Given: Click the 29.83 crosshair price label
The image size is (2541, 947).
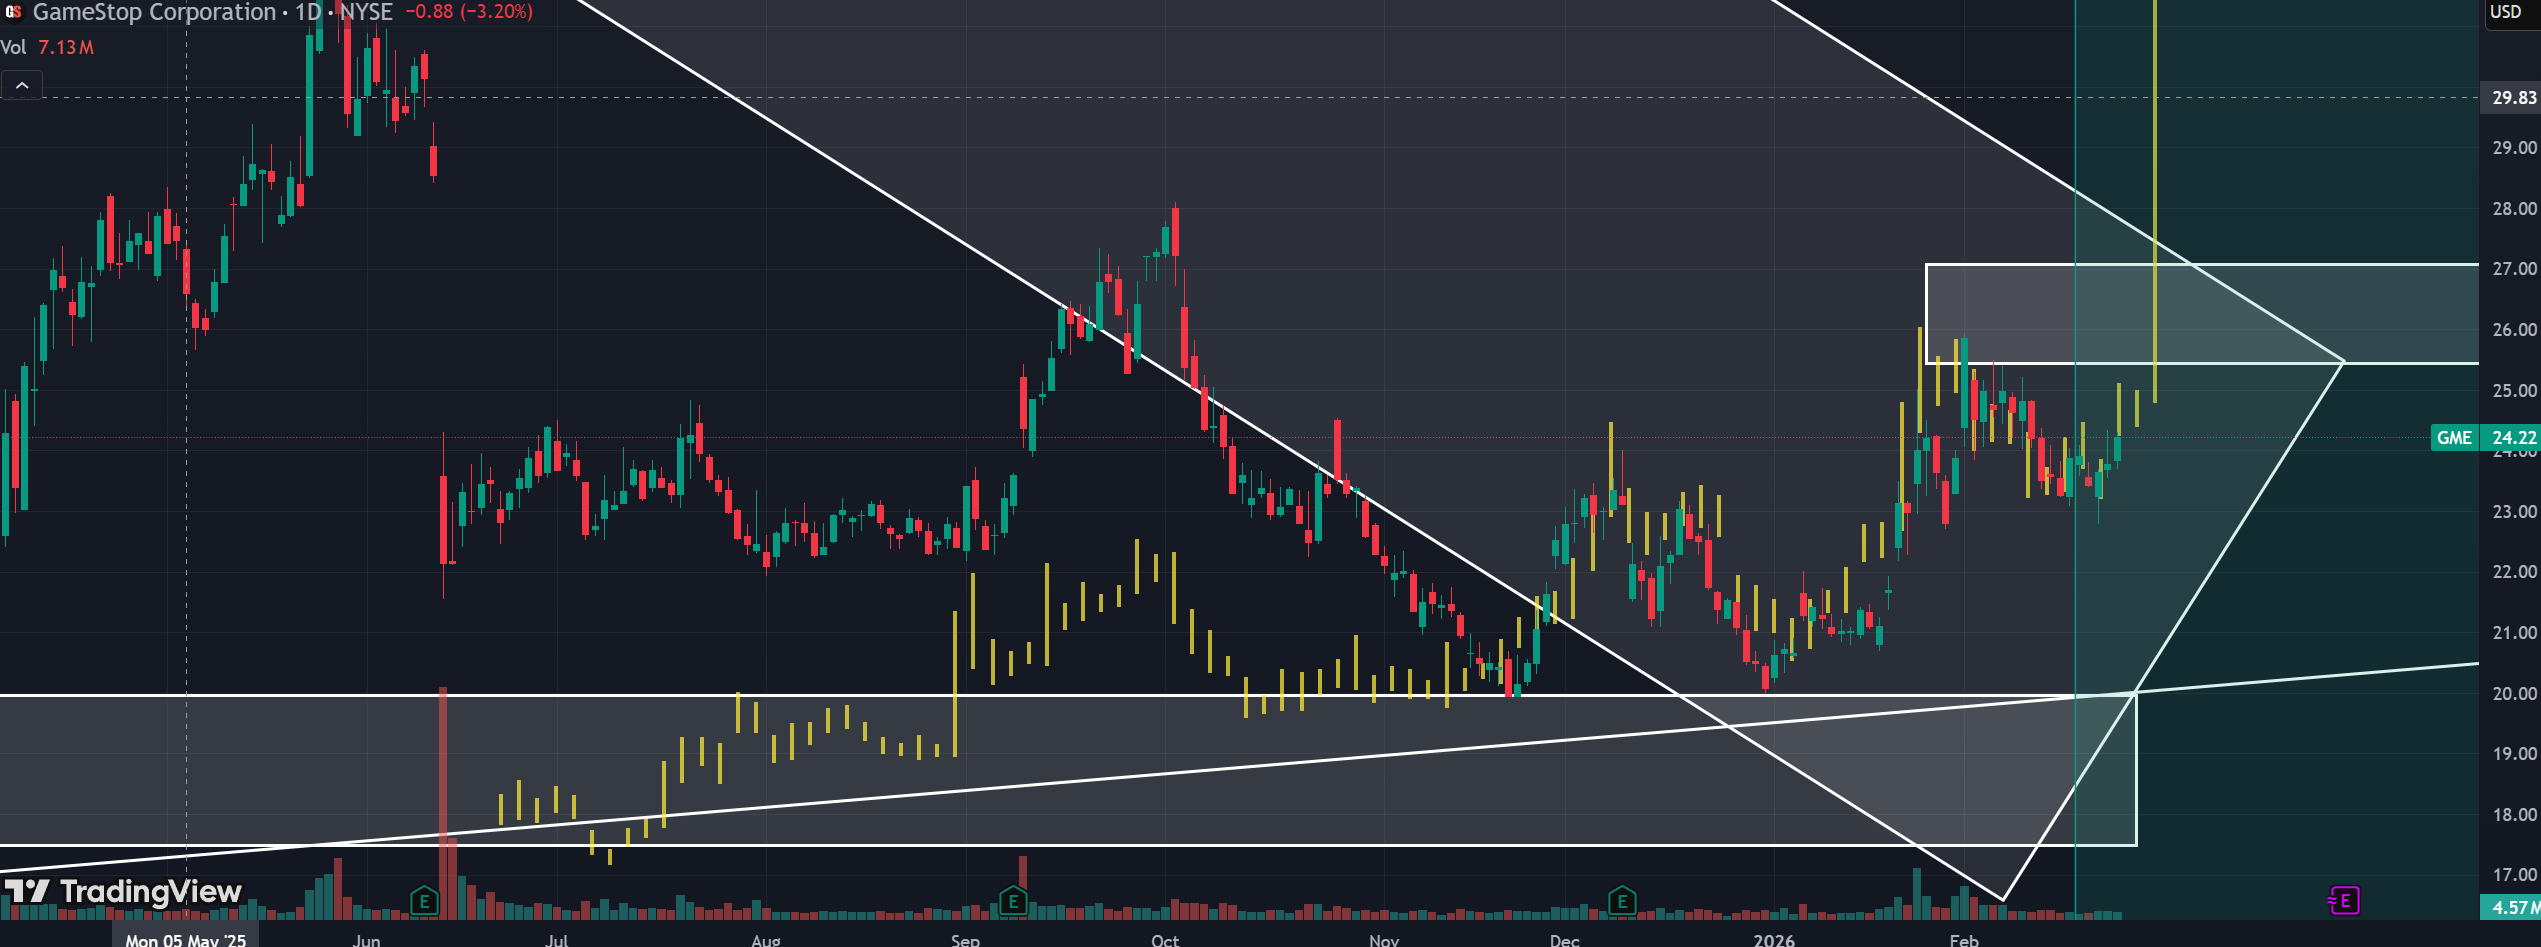Looking at the screenshot, I should coord(2513,98).
